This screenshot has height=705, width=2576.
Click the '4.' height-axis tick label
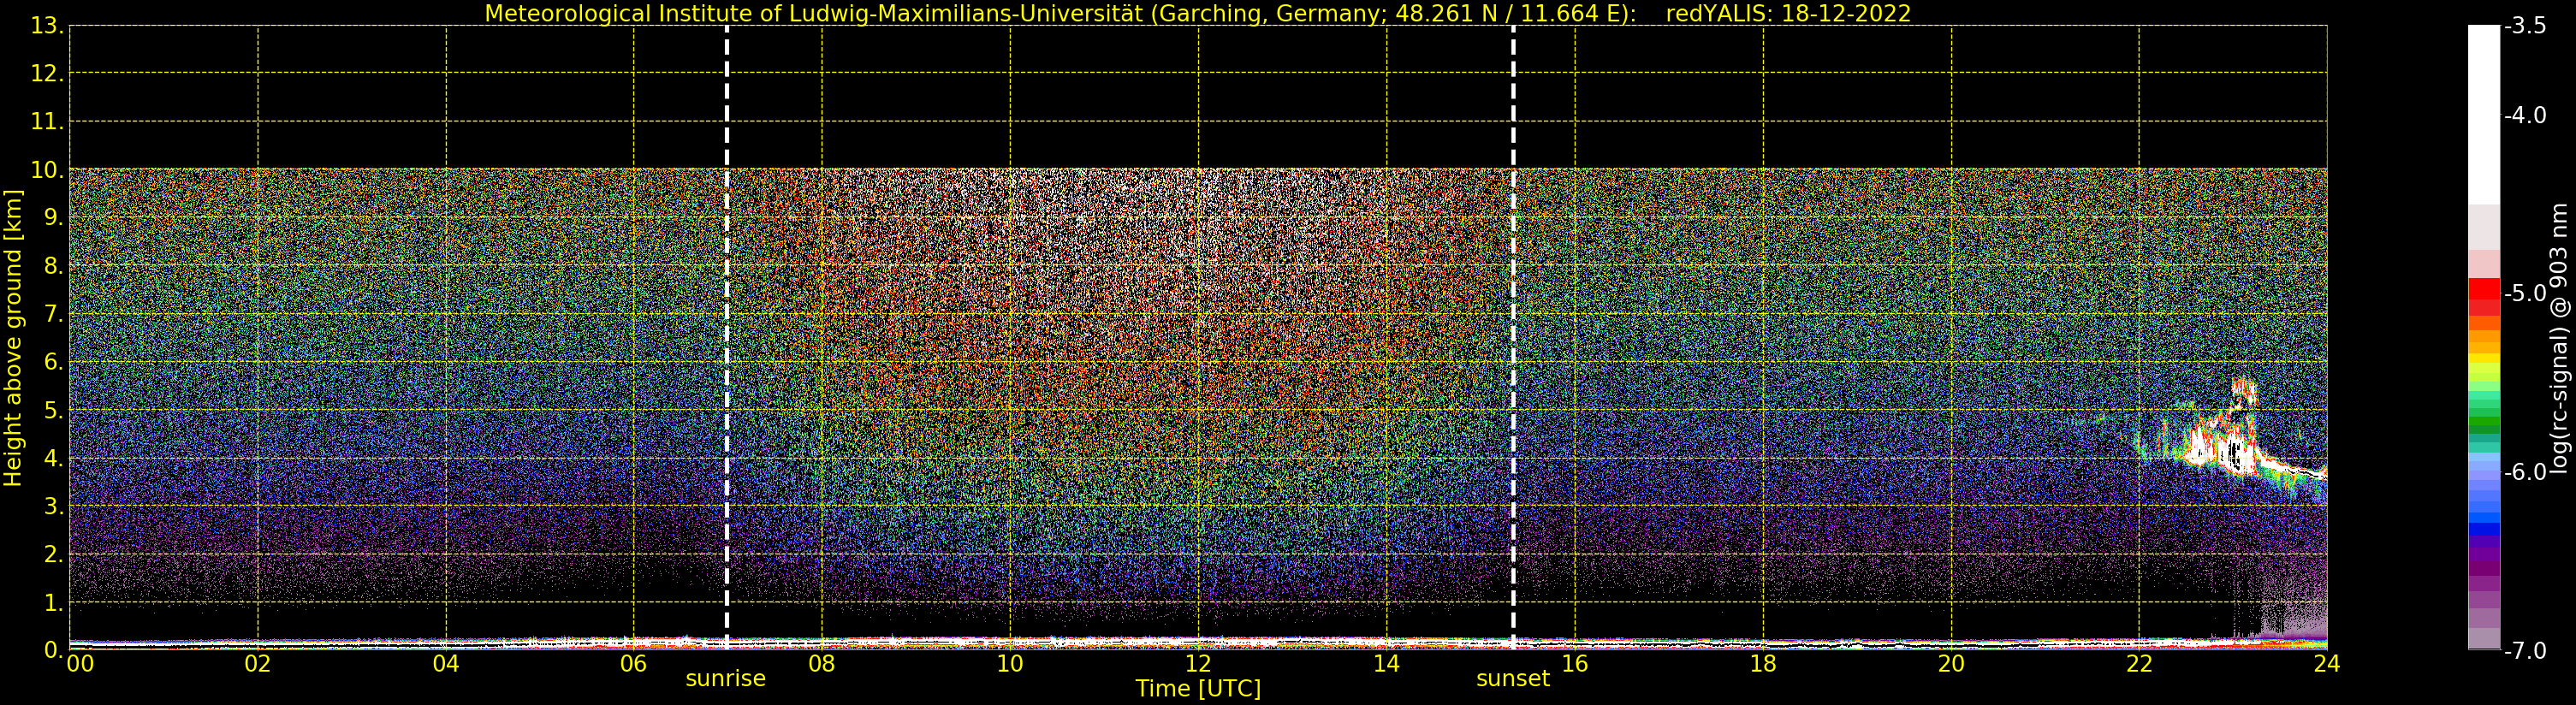coord(53,459)
